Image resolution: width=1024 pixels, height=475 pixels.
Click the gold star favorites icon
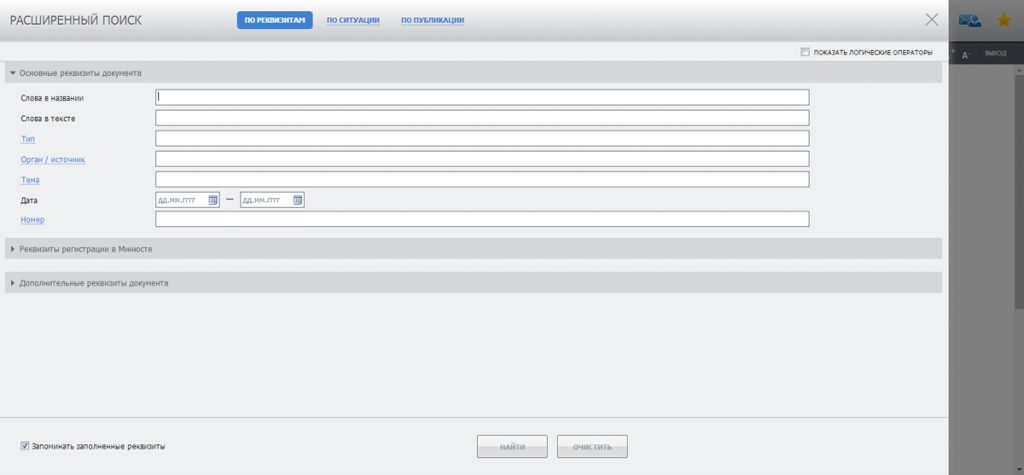[1004, 20]
